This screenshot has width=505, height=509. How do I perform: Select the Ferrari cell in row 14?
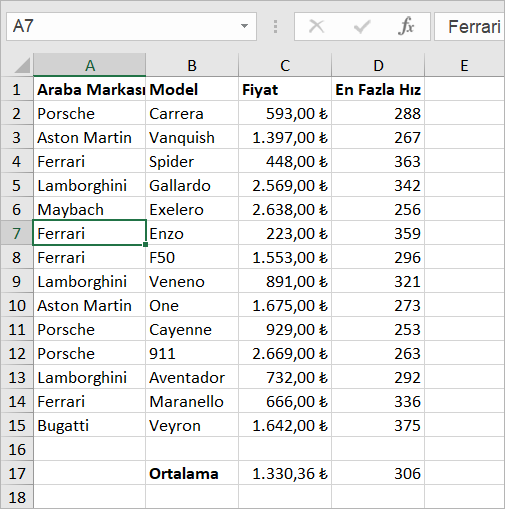[90, 401]
